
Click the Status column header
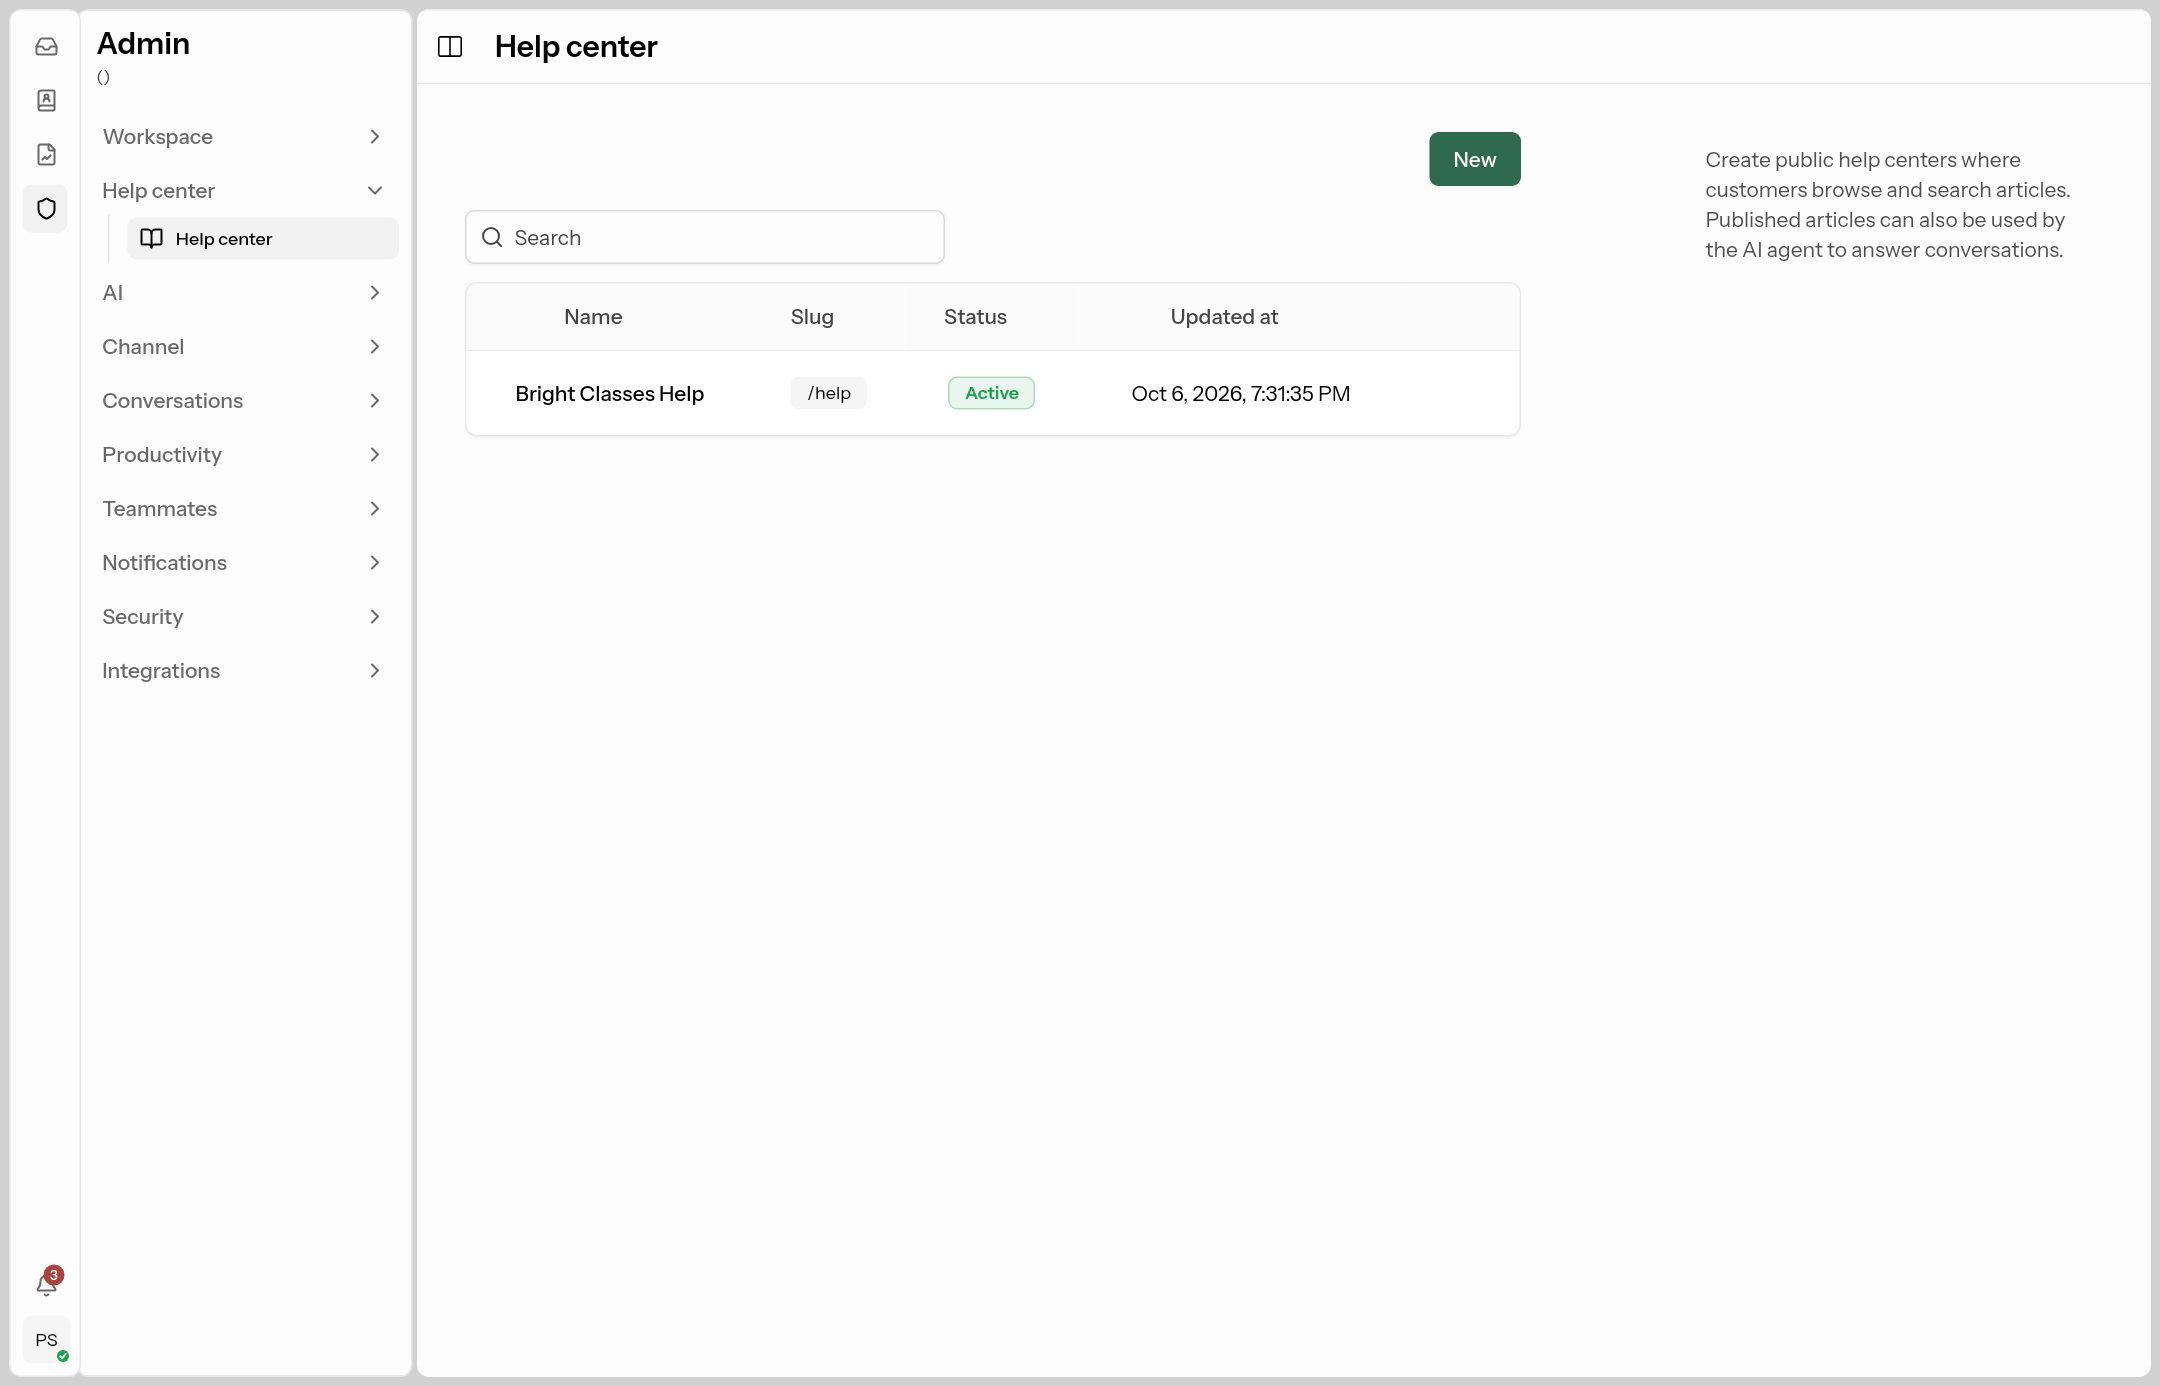pos(975,317)
